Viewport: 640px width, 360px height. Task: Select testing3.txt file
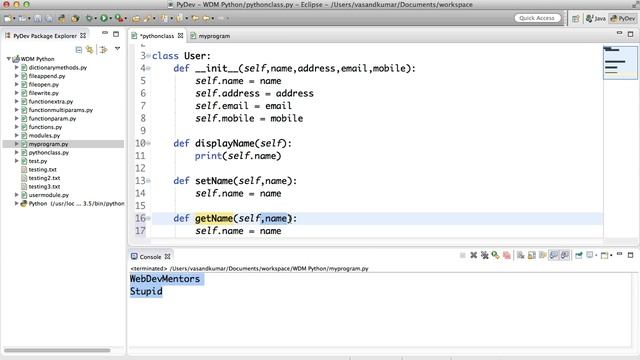pos(44,187)
